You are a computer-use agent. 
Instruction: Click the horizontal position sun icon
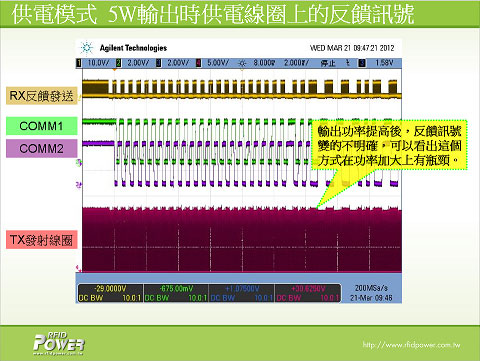pyautogui.click(x=242, y=63)
